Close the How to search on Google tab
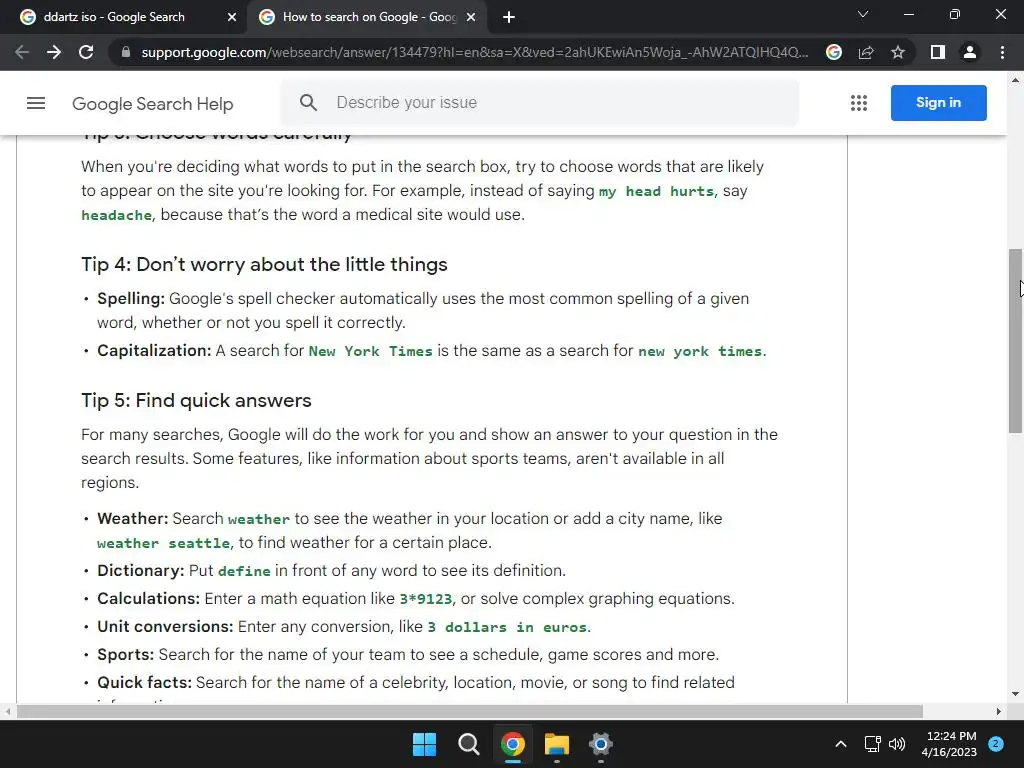Viewport: 1024px width, 768px height. click(x=471, y=18)
